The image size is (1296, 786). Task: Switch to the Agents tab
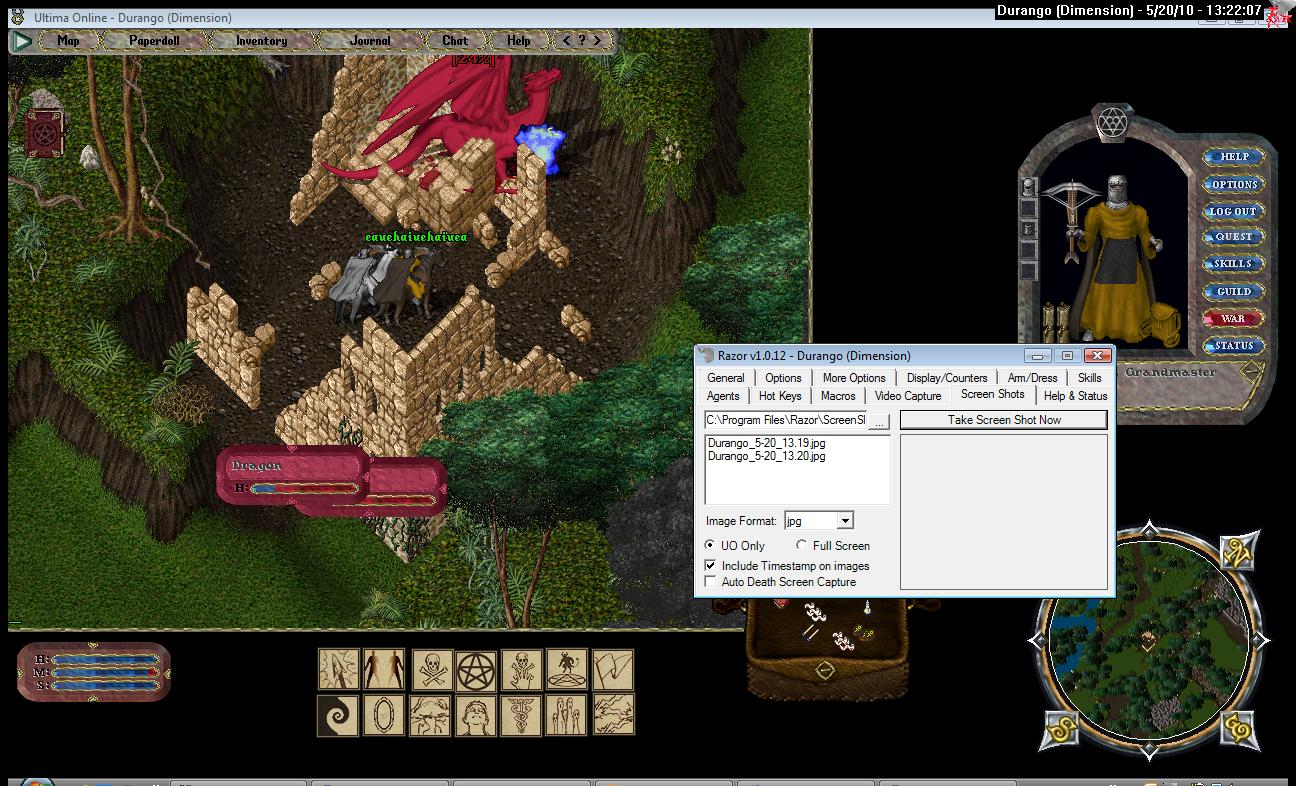click(x=723, y=396)
